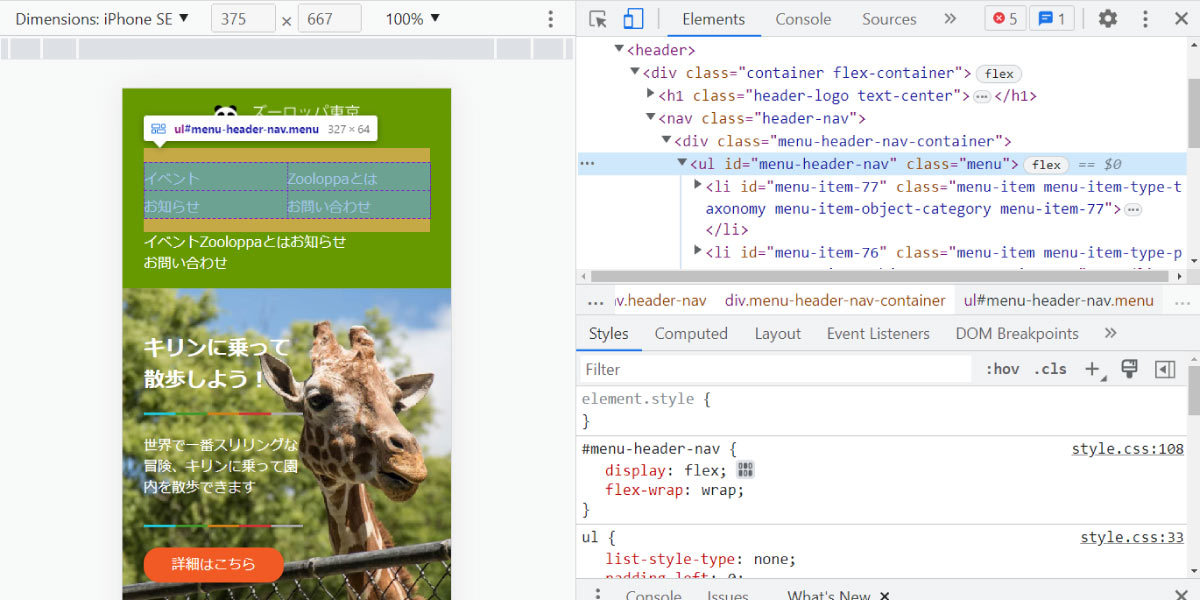This screenshot has height=600, width=1200.
Task: Expand the li menu-item-76 node
Action: click(x=698, y=250)
